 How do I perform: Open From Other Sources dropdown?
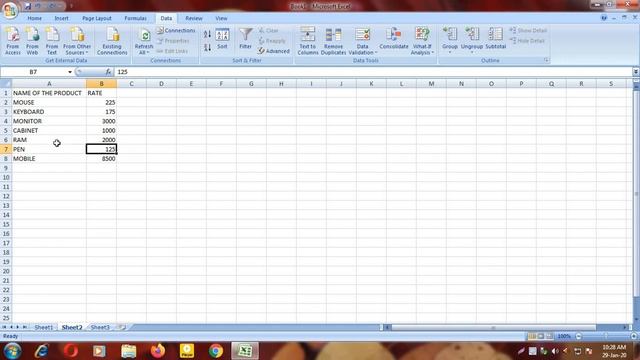pos(77,40)
